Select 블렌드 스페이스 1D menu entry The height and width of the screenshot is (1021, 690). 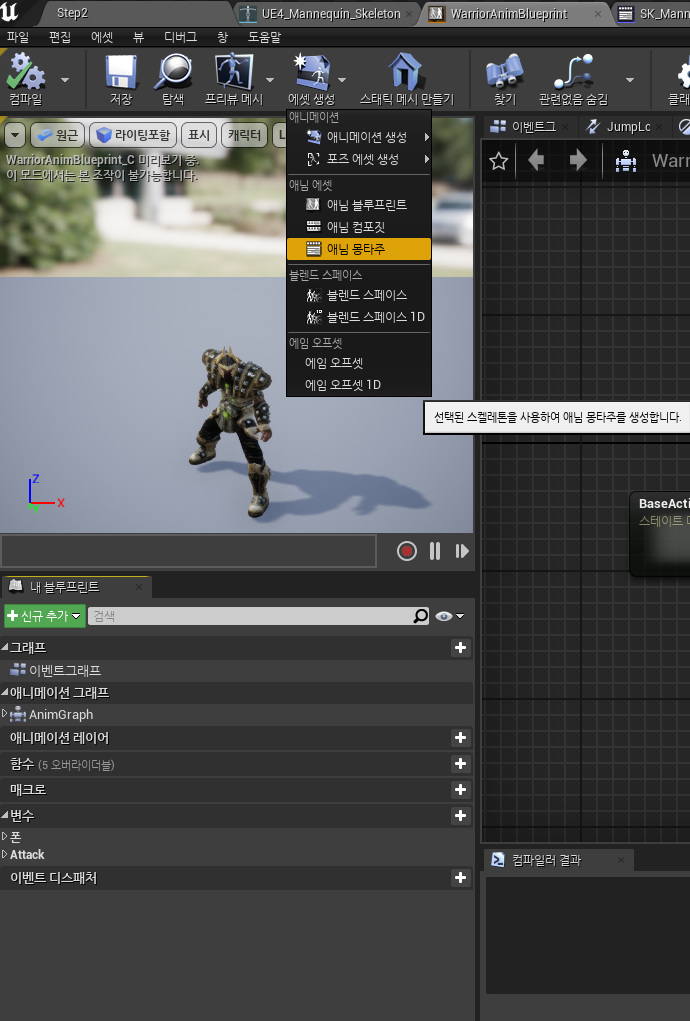click(359, 317)
